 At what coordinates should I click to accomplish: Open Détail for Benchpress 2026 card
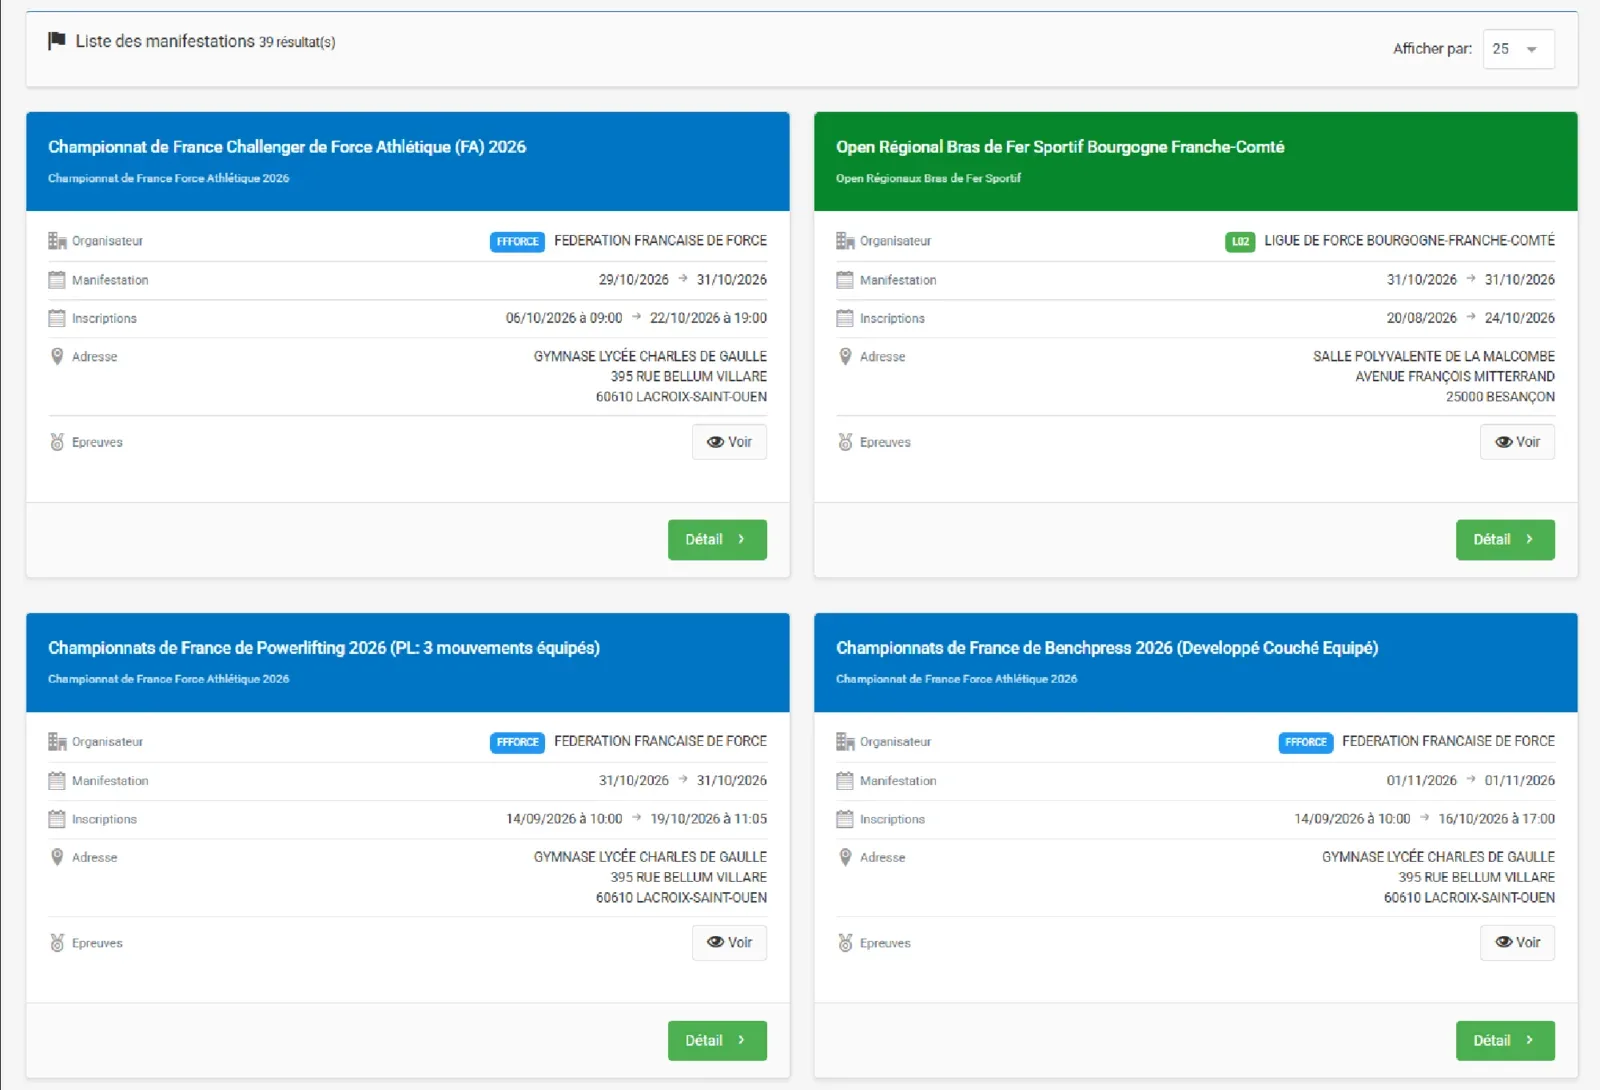click(1505, 1041)
